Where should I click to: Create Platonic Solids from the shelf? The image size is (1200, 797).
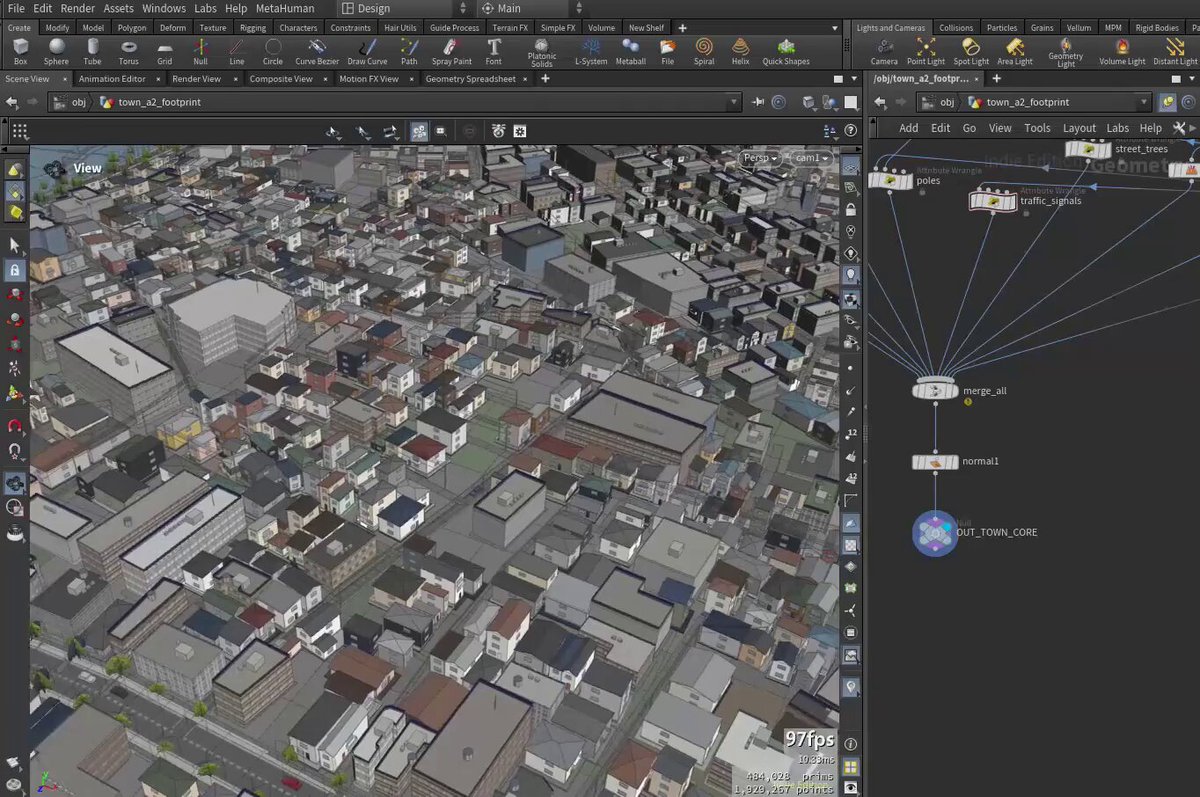[x=542, y=52]
